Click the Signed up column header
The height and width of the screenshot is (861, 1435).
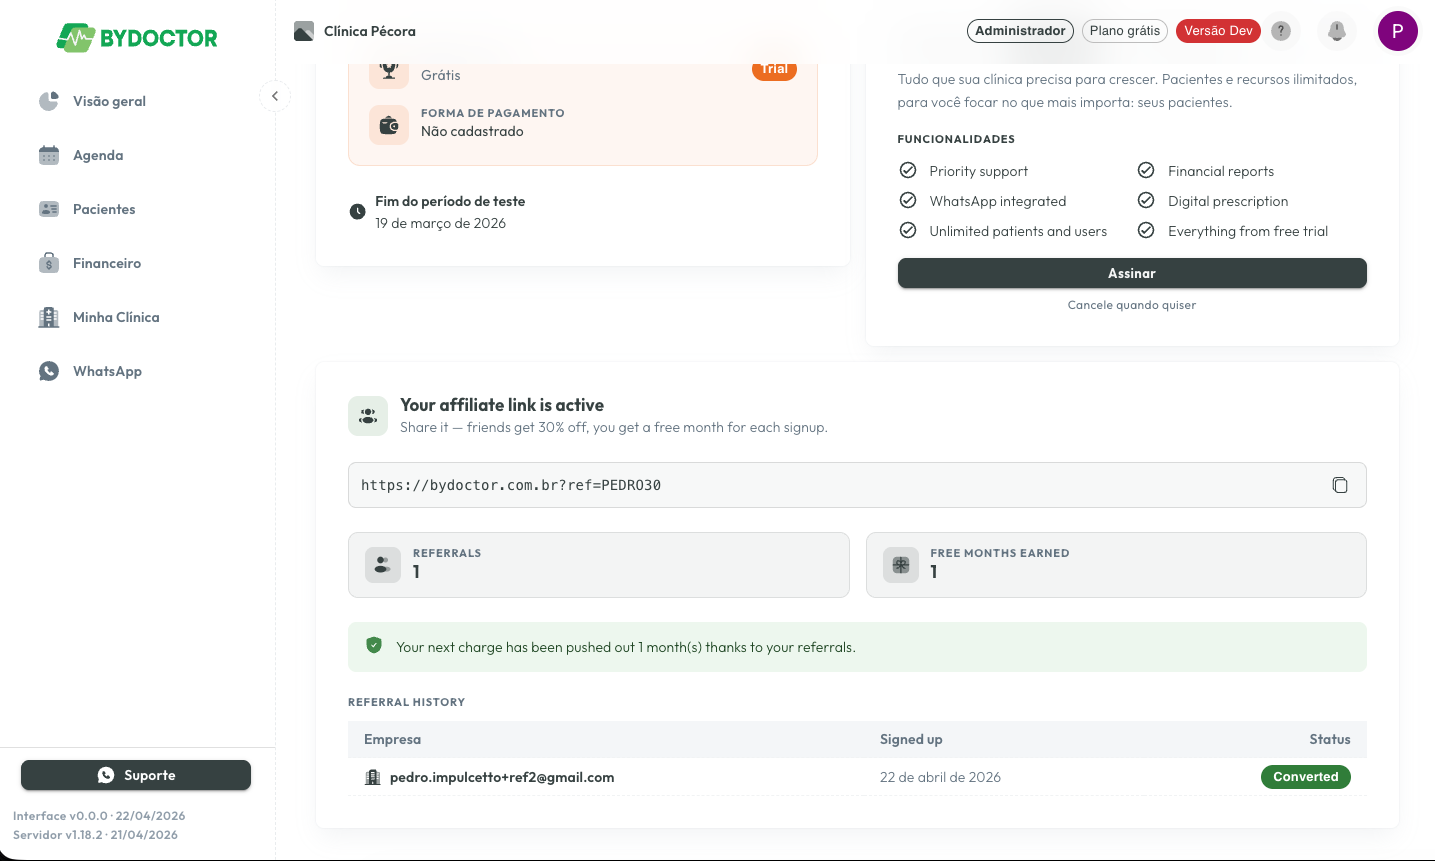tap(911, 739)
